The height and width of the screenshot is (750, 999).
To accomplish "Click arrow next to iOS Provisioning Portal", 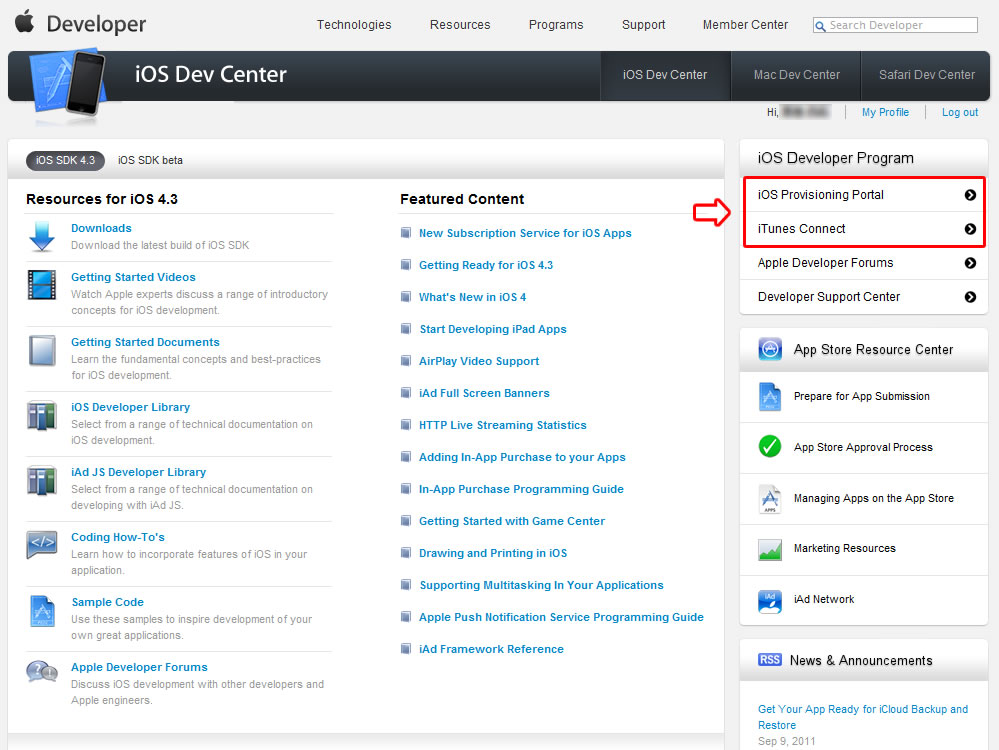I will pos(970,195).
